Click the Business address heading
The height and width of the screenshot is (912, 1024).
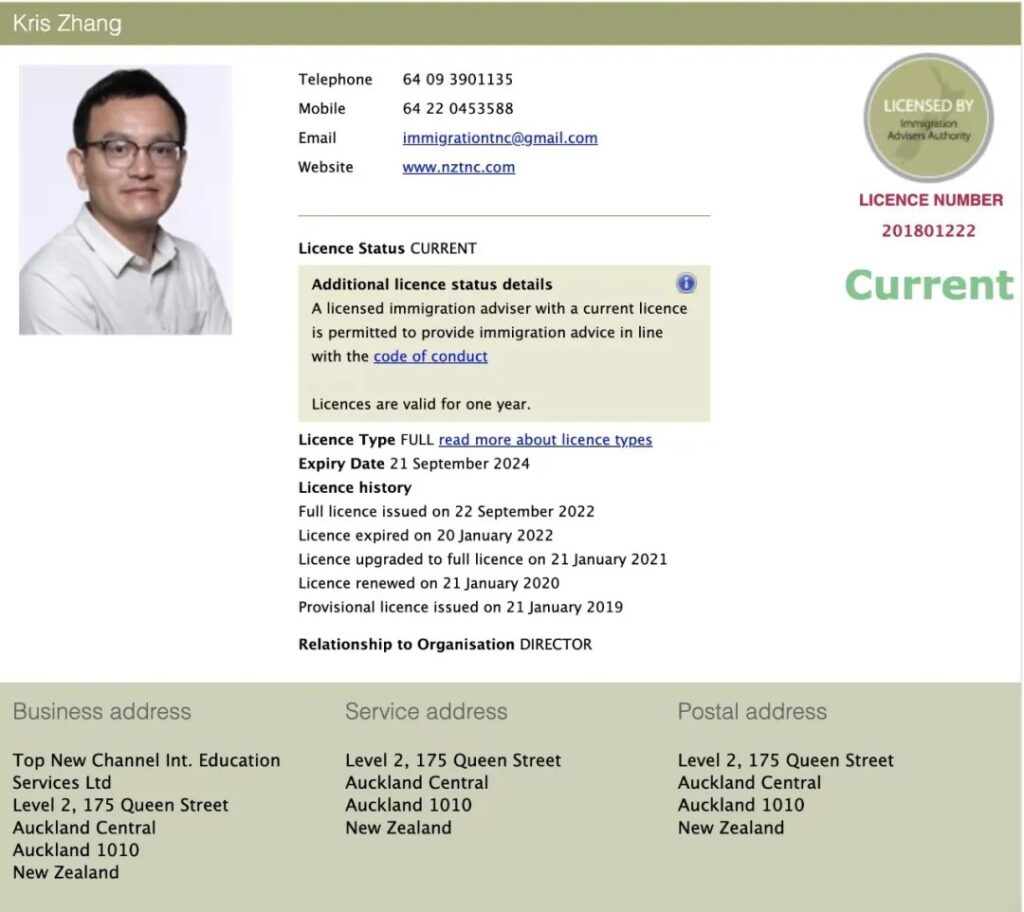[x=102, y=712]
